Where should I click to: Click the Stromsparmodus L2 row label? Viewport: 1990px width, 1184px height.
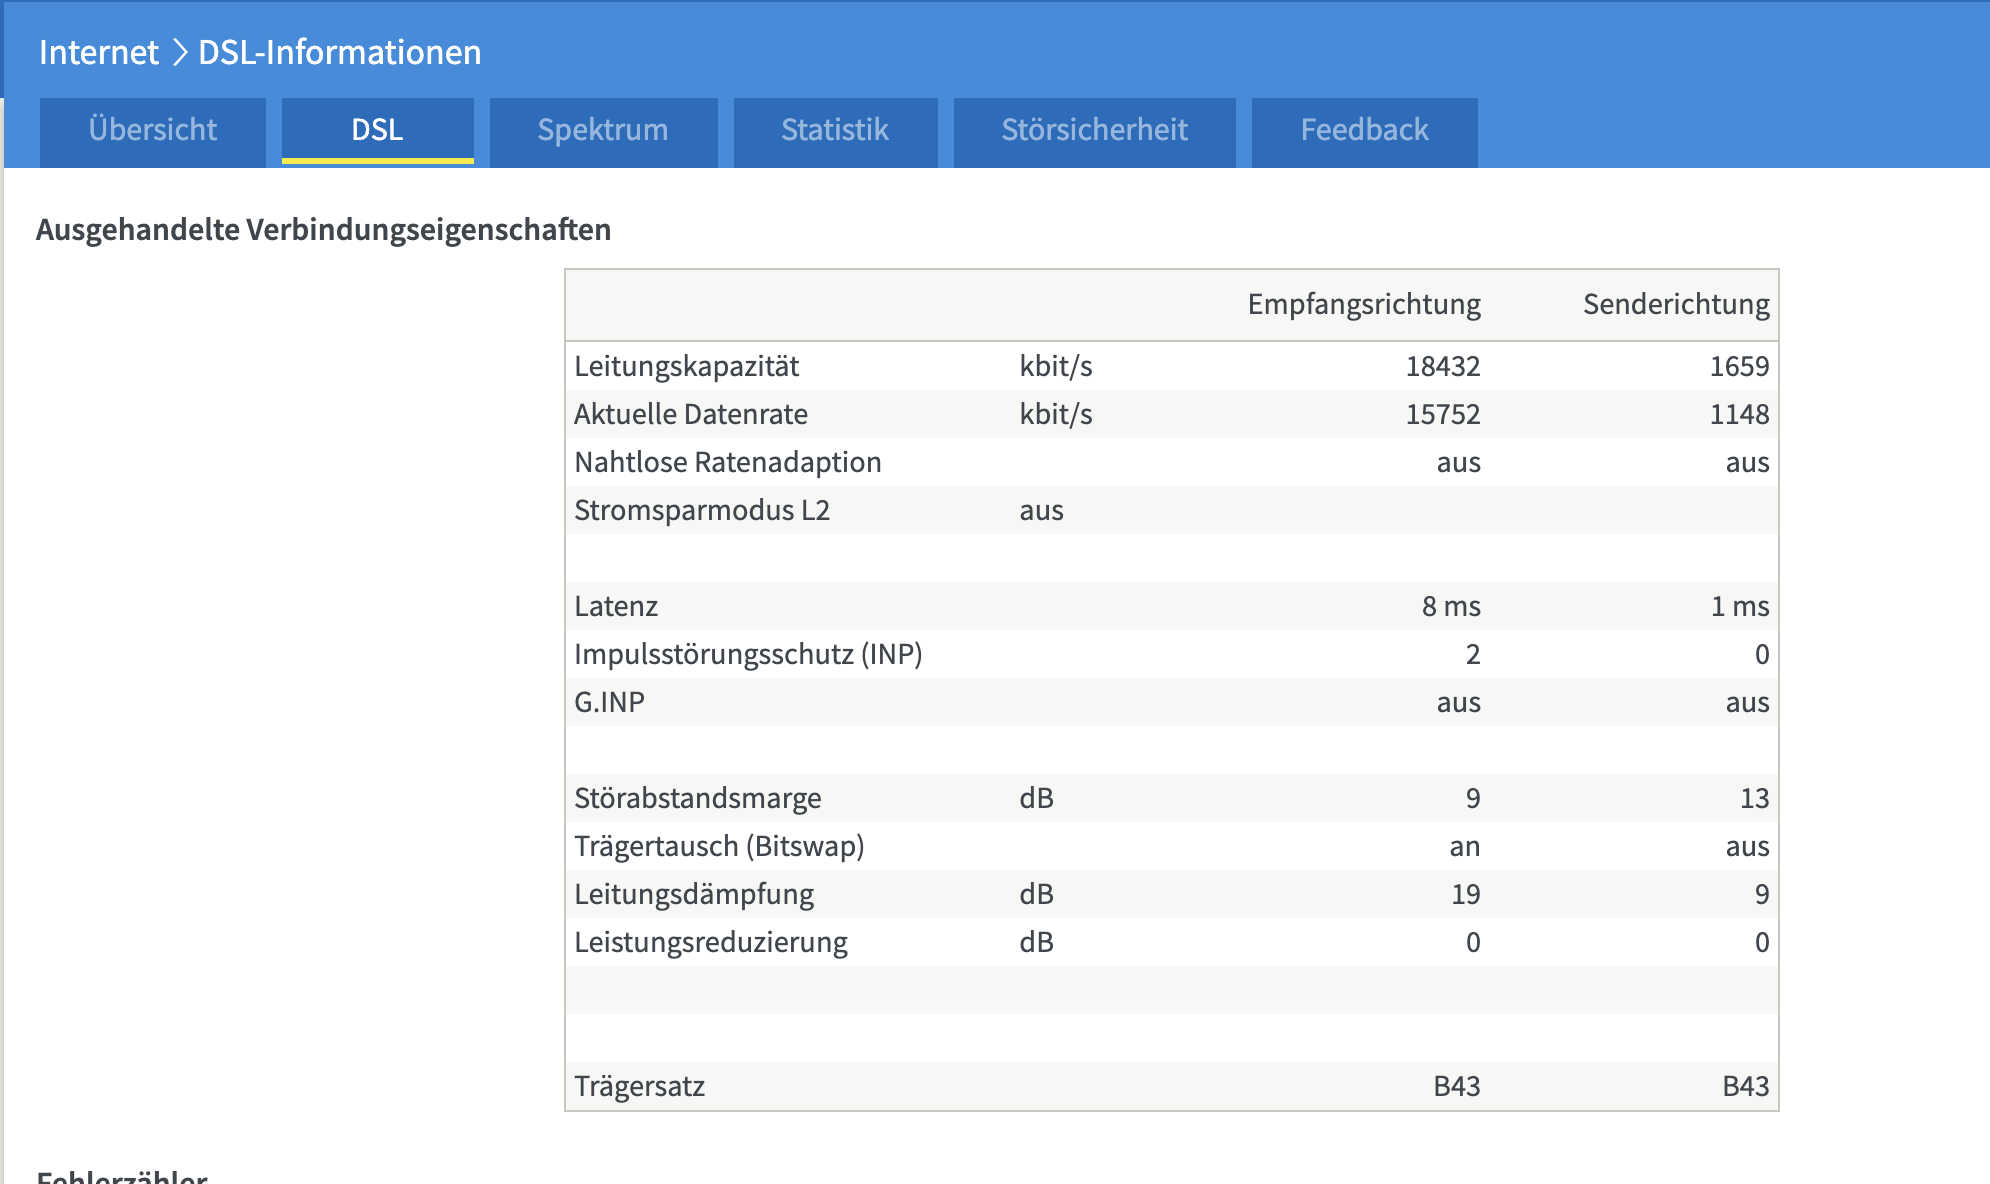pyautogui.click(x=701, y=510)
